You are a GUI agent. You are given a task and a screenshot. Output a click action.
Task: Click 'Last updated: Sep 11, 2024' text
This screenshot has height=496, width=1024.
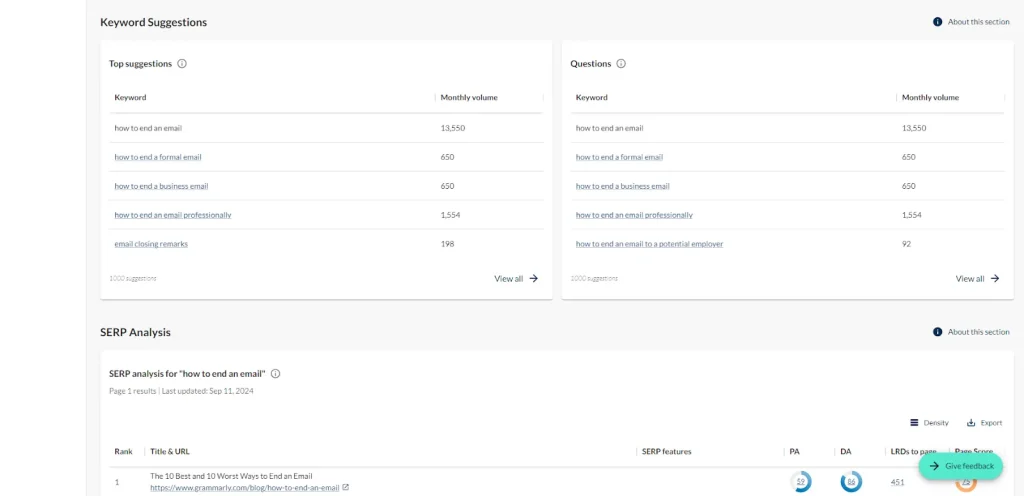click(x=208, y=392)
